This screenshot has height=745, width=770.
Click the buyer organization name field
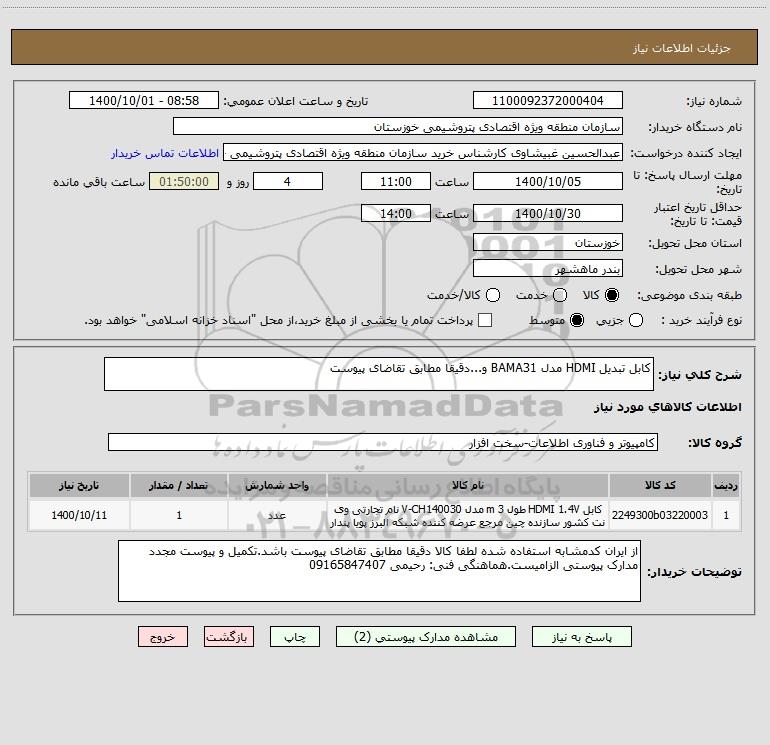coord(398,127)
